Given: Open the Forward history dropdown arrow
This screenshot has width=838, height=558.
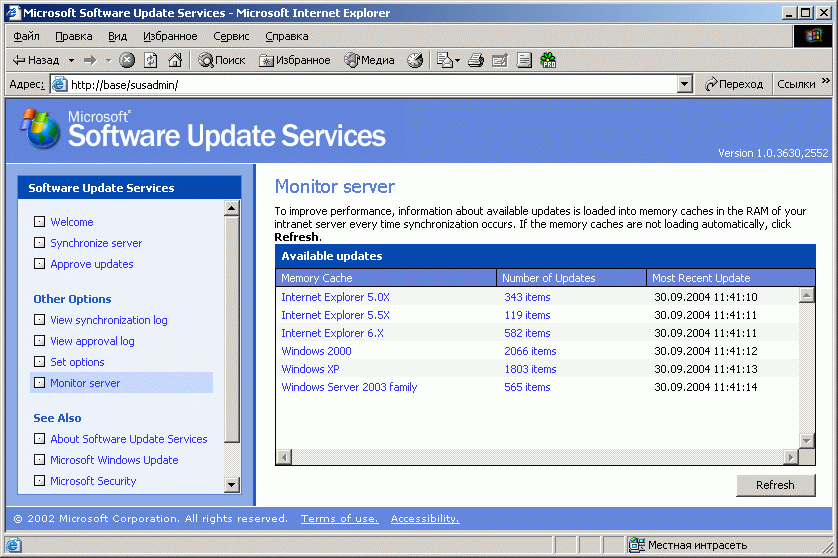Looking at the screenshot, I should [108, 60].
